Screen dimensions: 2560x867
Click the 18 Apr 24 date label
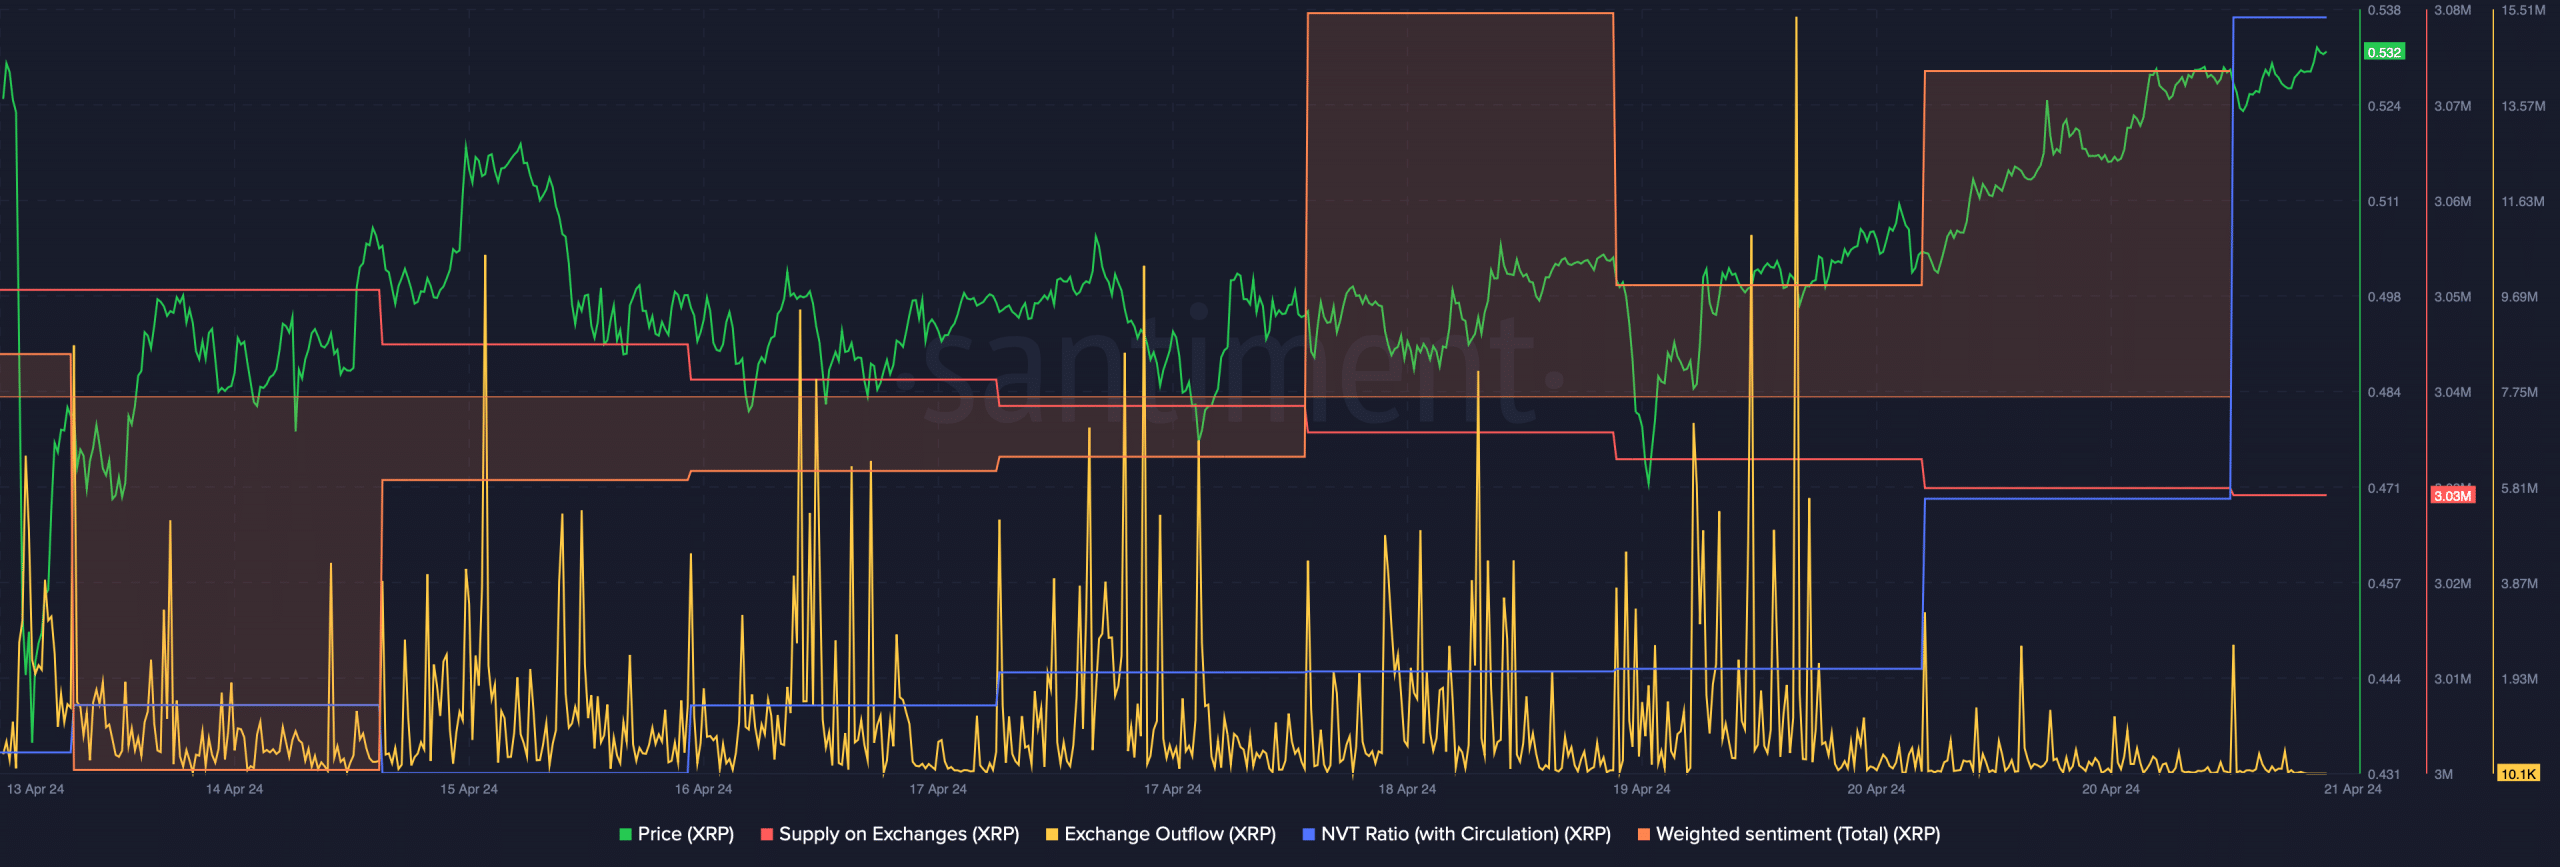pos(1407,789)
